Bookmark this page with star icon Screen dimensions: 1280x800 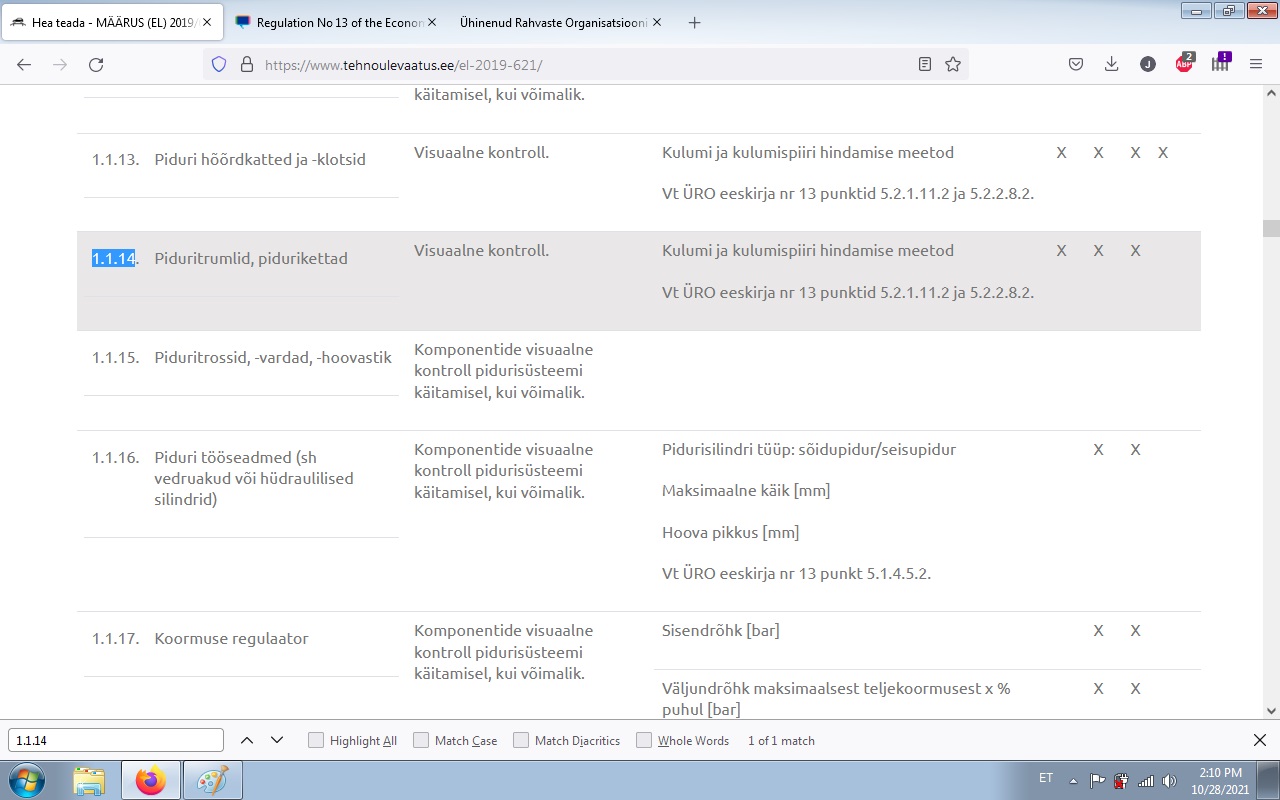[x=953, y=64]
